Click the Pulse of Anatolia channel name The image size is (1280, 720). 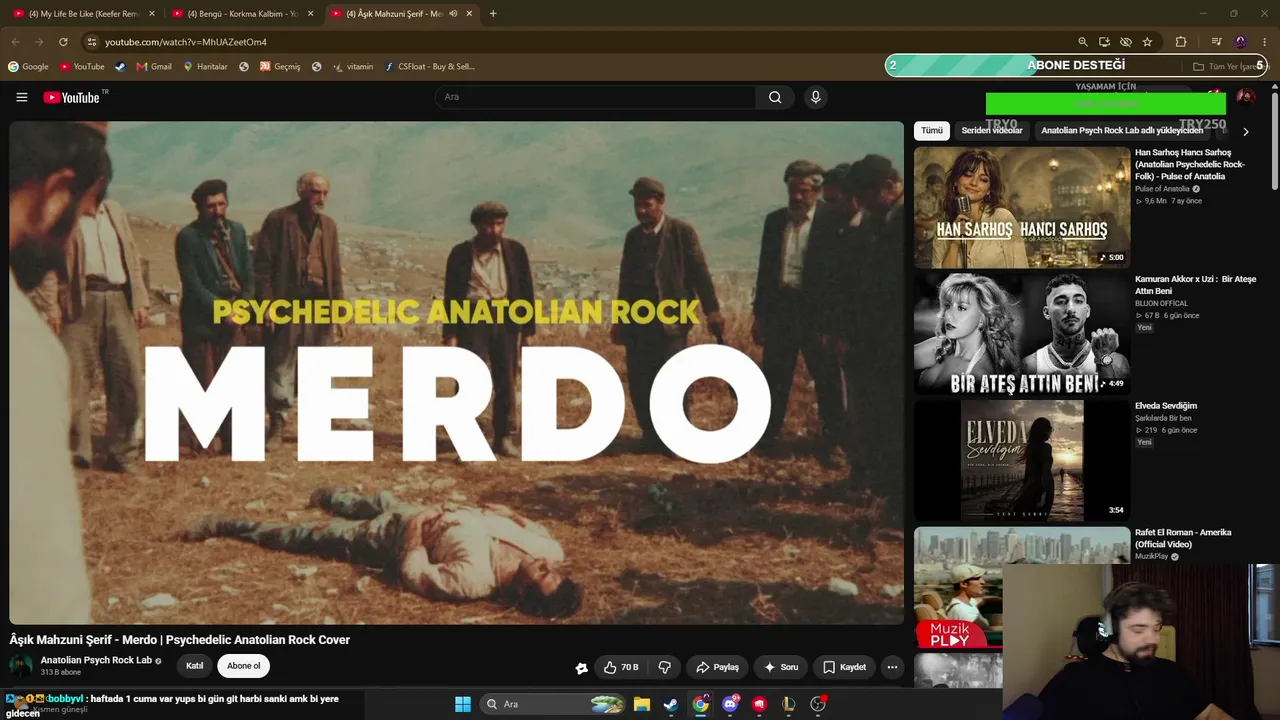point(1162,189)
